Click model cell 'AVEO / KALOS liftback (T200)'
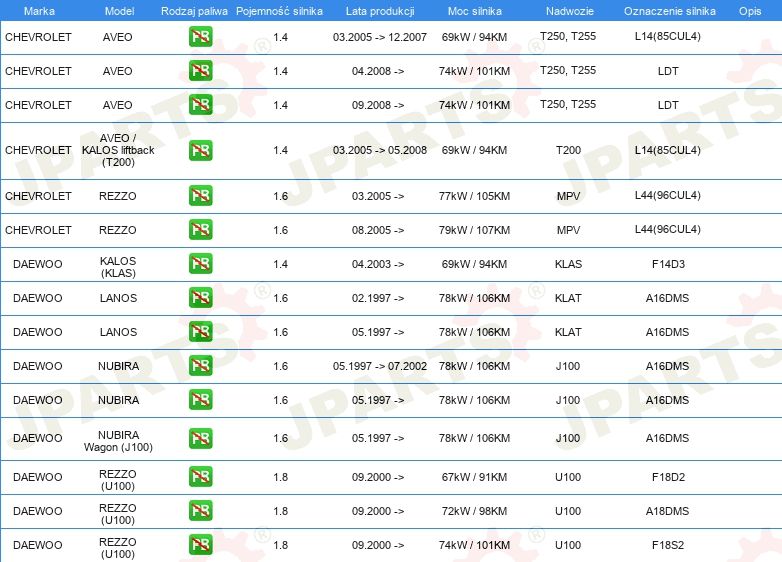Viewport: 782px width, 562px height. tap(118, 150)
